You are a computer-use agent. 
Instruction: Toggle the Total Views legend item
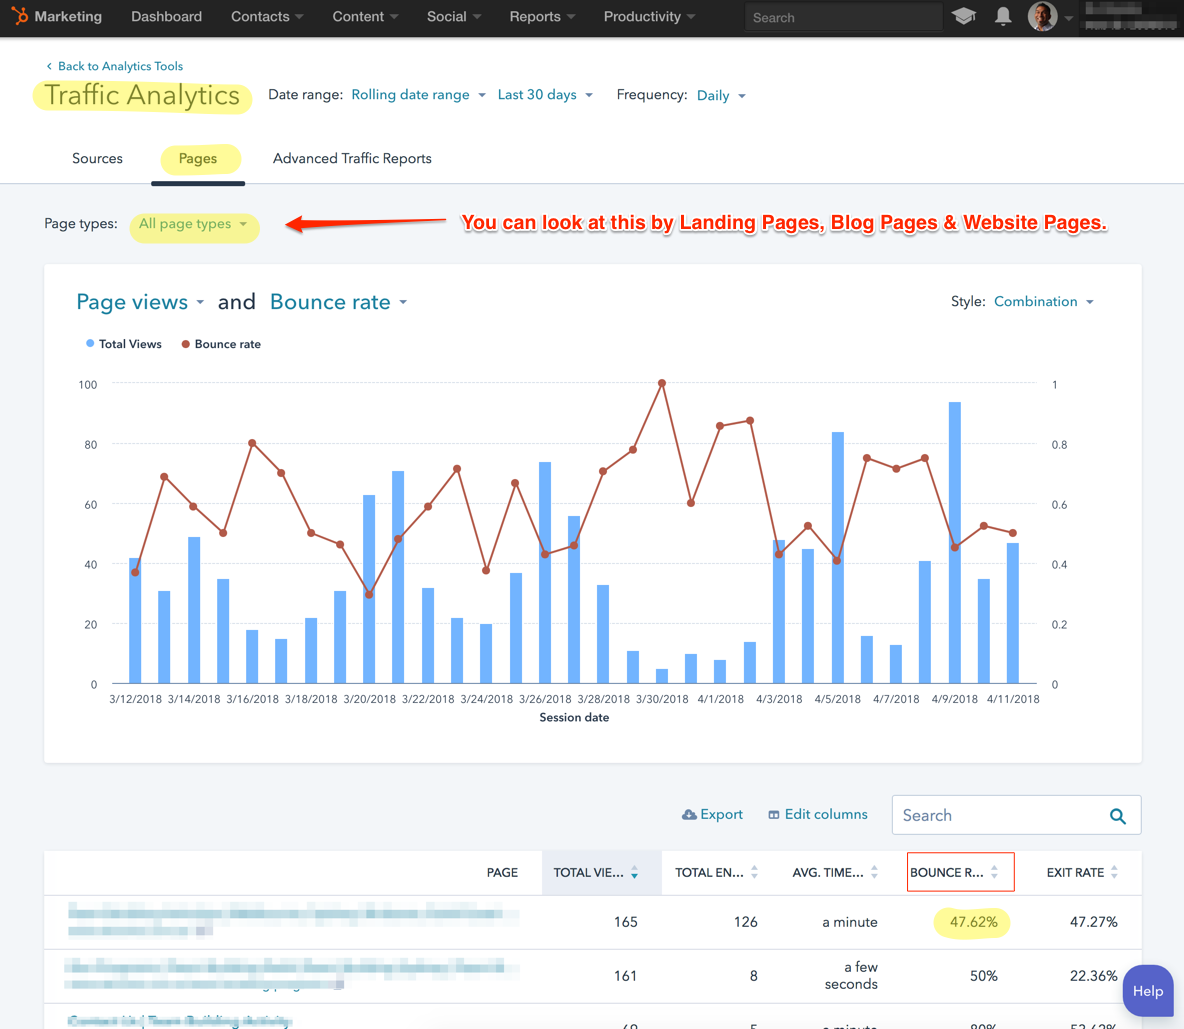pyautogui.click(x=123, y=343)
